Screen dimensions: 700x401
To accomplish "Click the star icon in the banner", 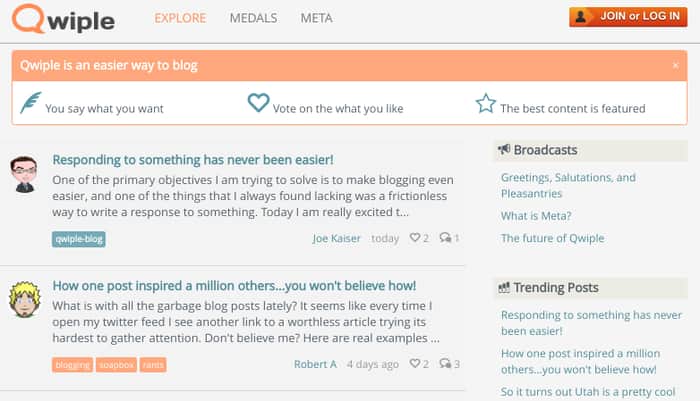I will (486, 104).
